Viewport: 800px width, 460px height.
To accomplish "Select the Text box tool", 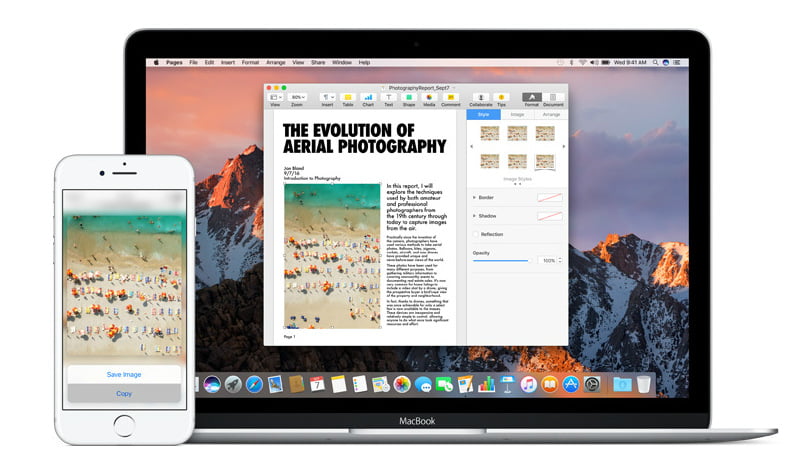I will pyautogui.click(x=389, y=98).
